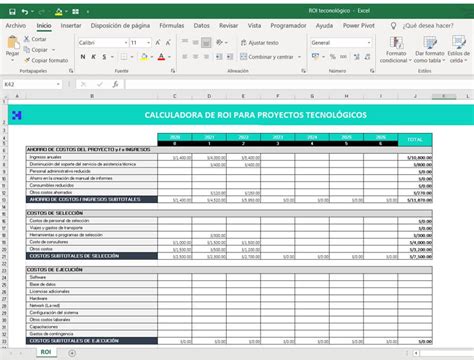Screen dimensions: 474x360
Task: Align text to the vertical middle
Action: [x=196, y=42]
